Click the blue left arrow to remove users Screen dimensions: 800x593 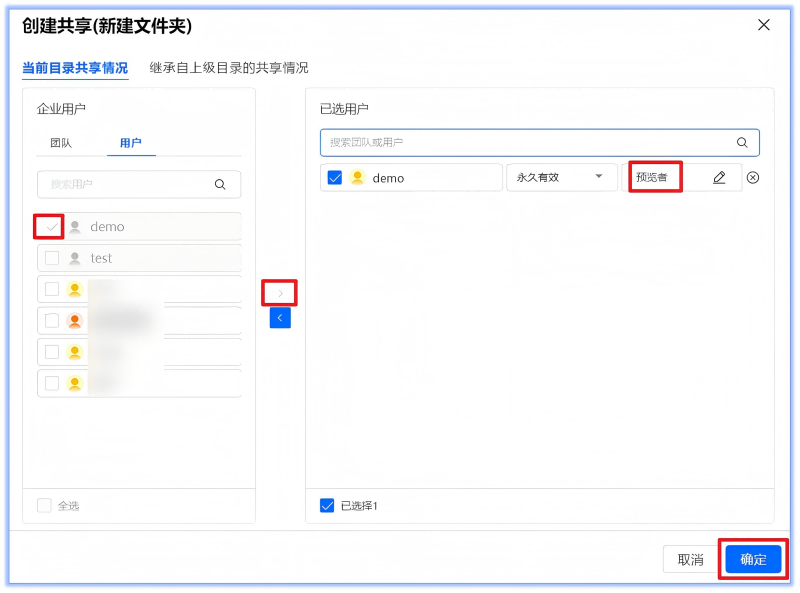(x=280, y=318)
